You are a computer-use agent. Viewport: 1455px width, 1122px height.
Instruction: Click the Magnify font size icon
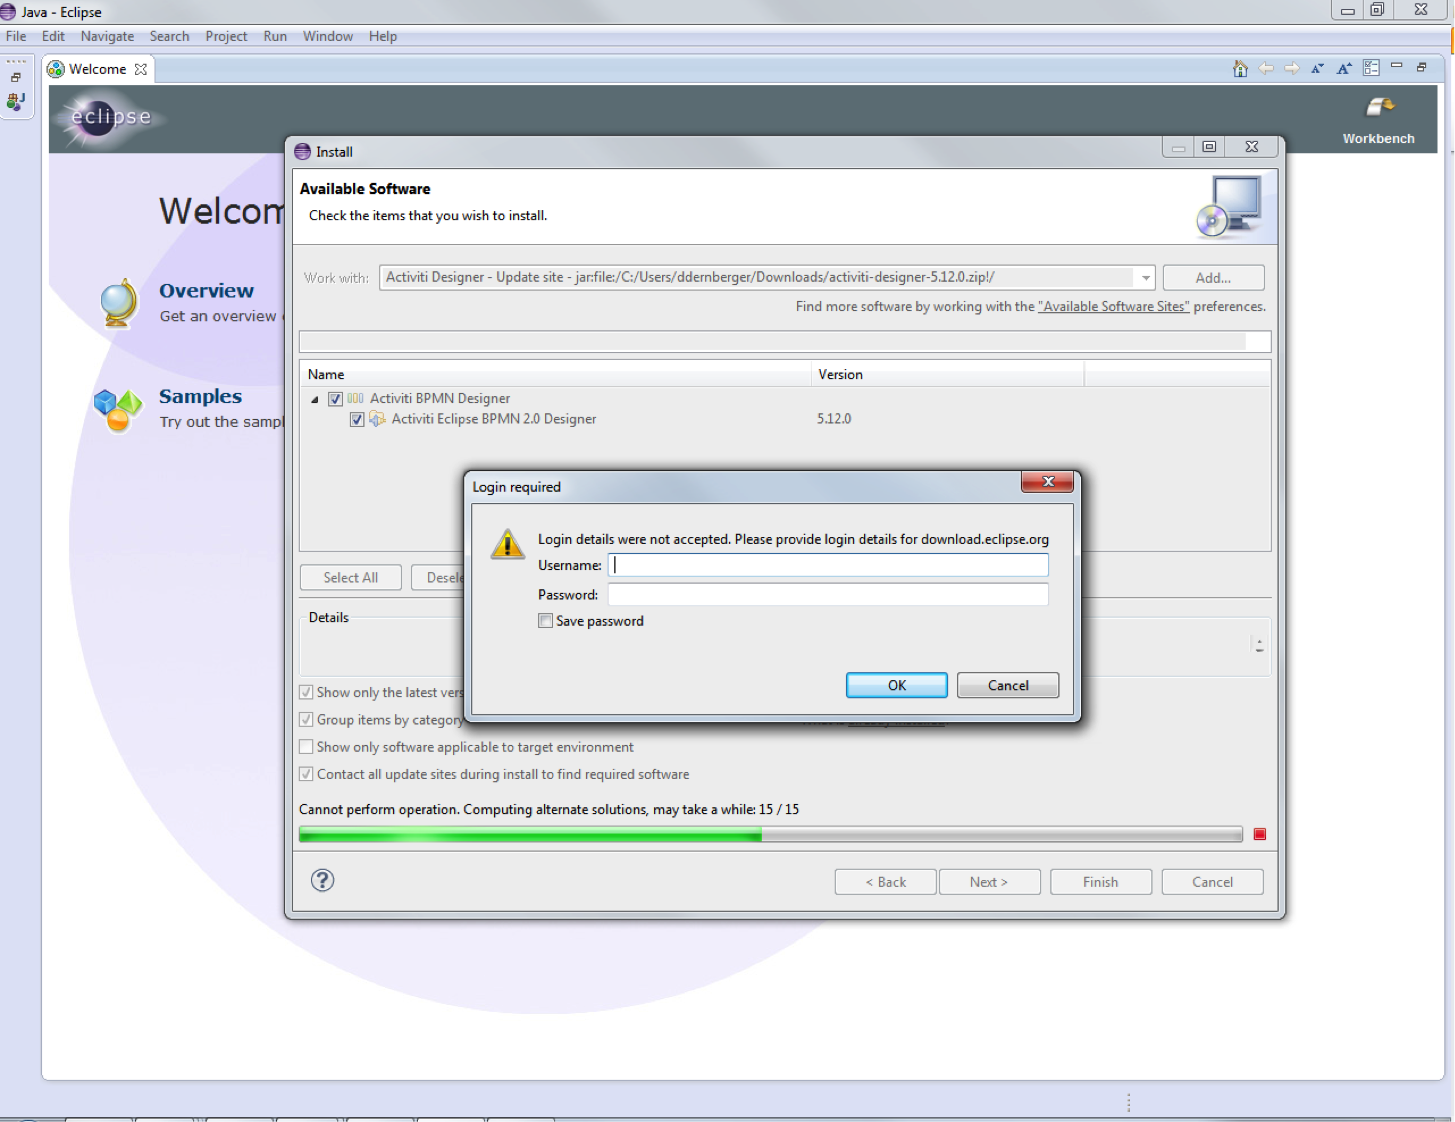pos(1344,69)
